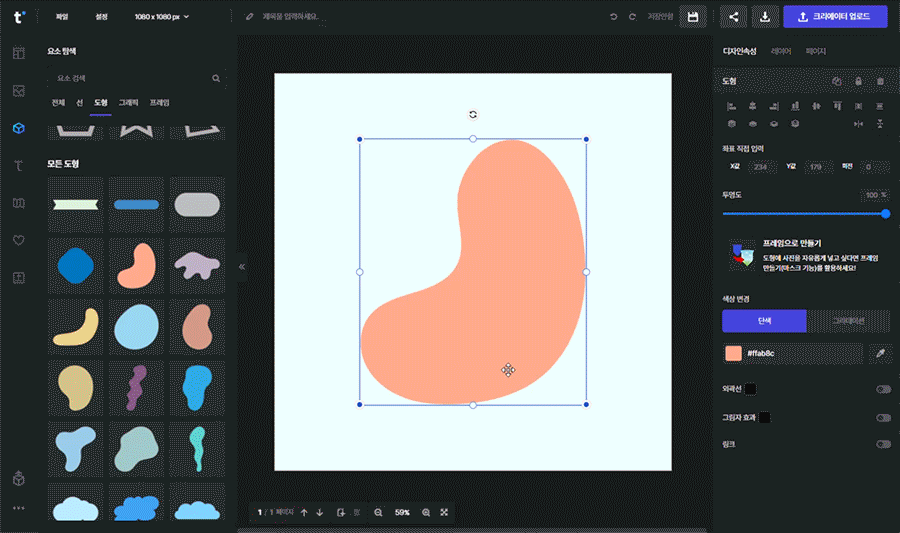This screenshot has height=533, width=900.
Task: Click the download icon button
Action: 764,17
